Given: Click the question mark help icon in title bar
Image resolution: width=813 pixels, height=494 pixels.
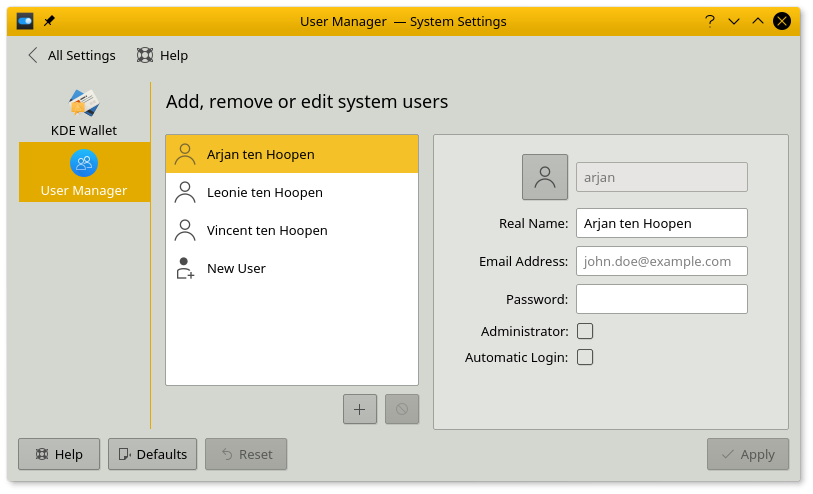Looking at the screenshot, I should pos(709,21).
